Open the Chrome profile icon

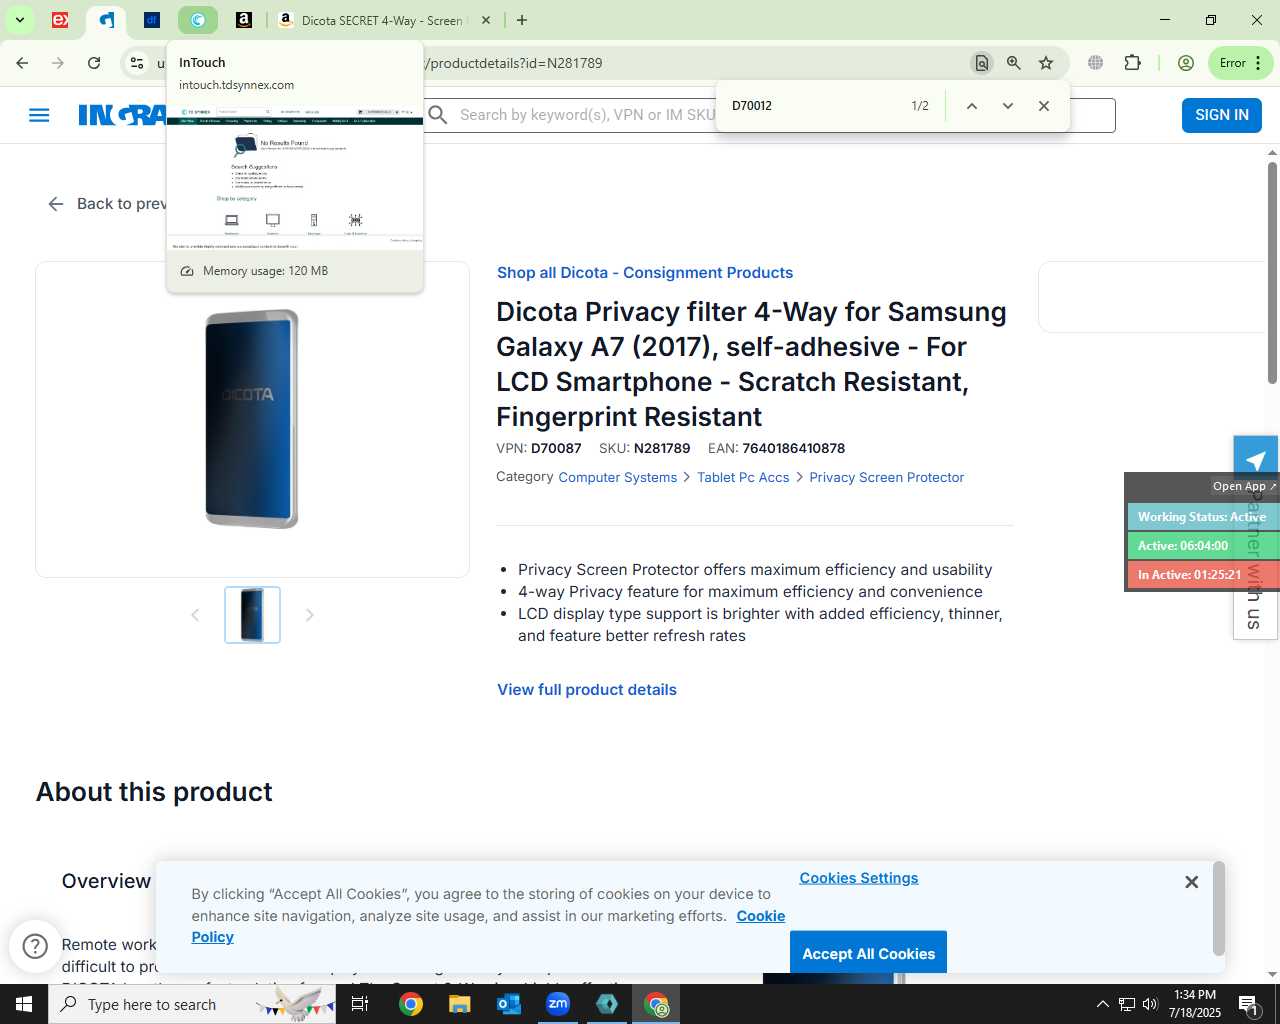point(1186,63)
